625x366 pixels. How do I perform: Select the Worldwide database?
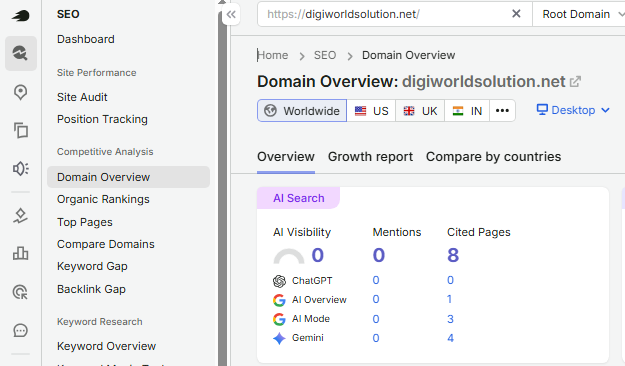(302, 111)
